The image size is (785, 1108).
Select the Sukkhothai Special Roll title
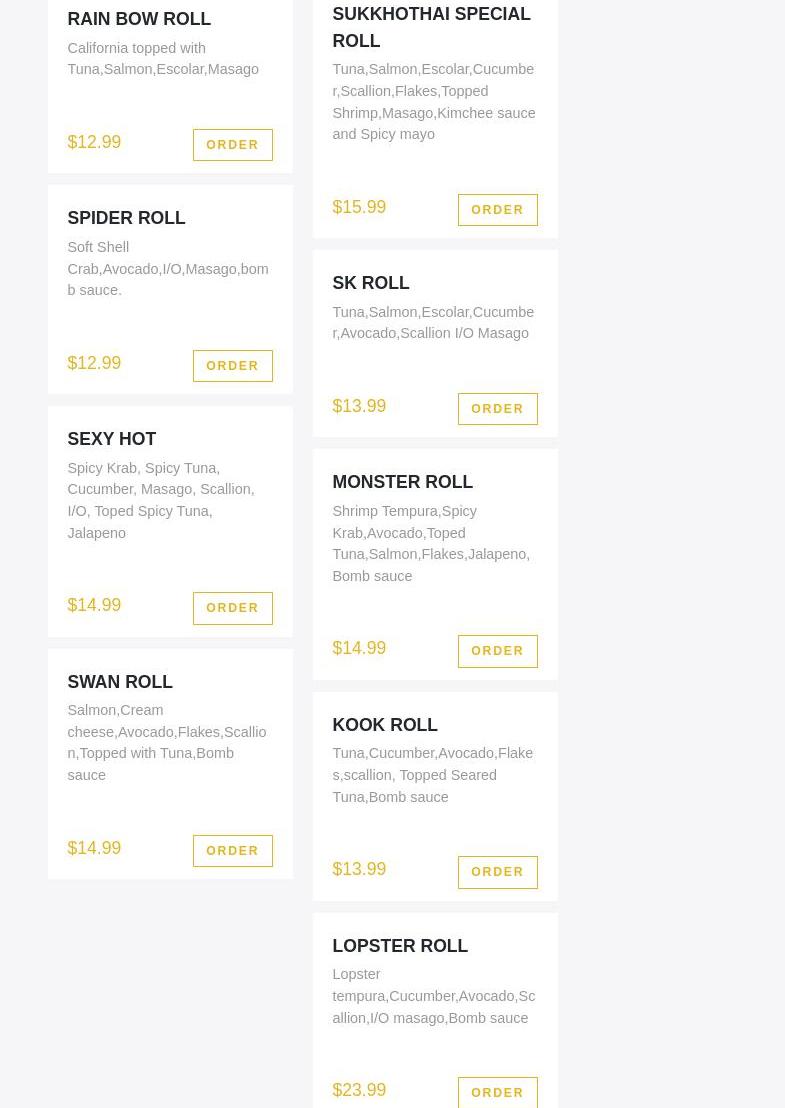pyautogui.click(x=431, y=27)
